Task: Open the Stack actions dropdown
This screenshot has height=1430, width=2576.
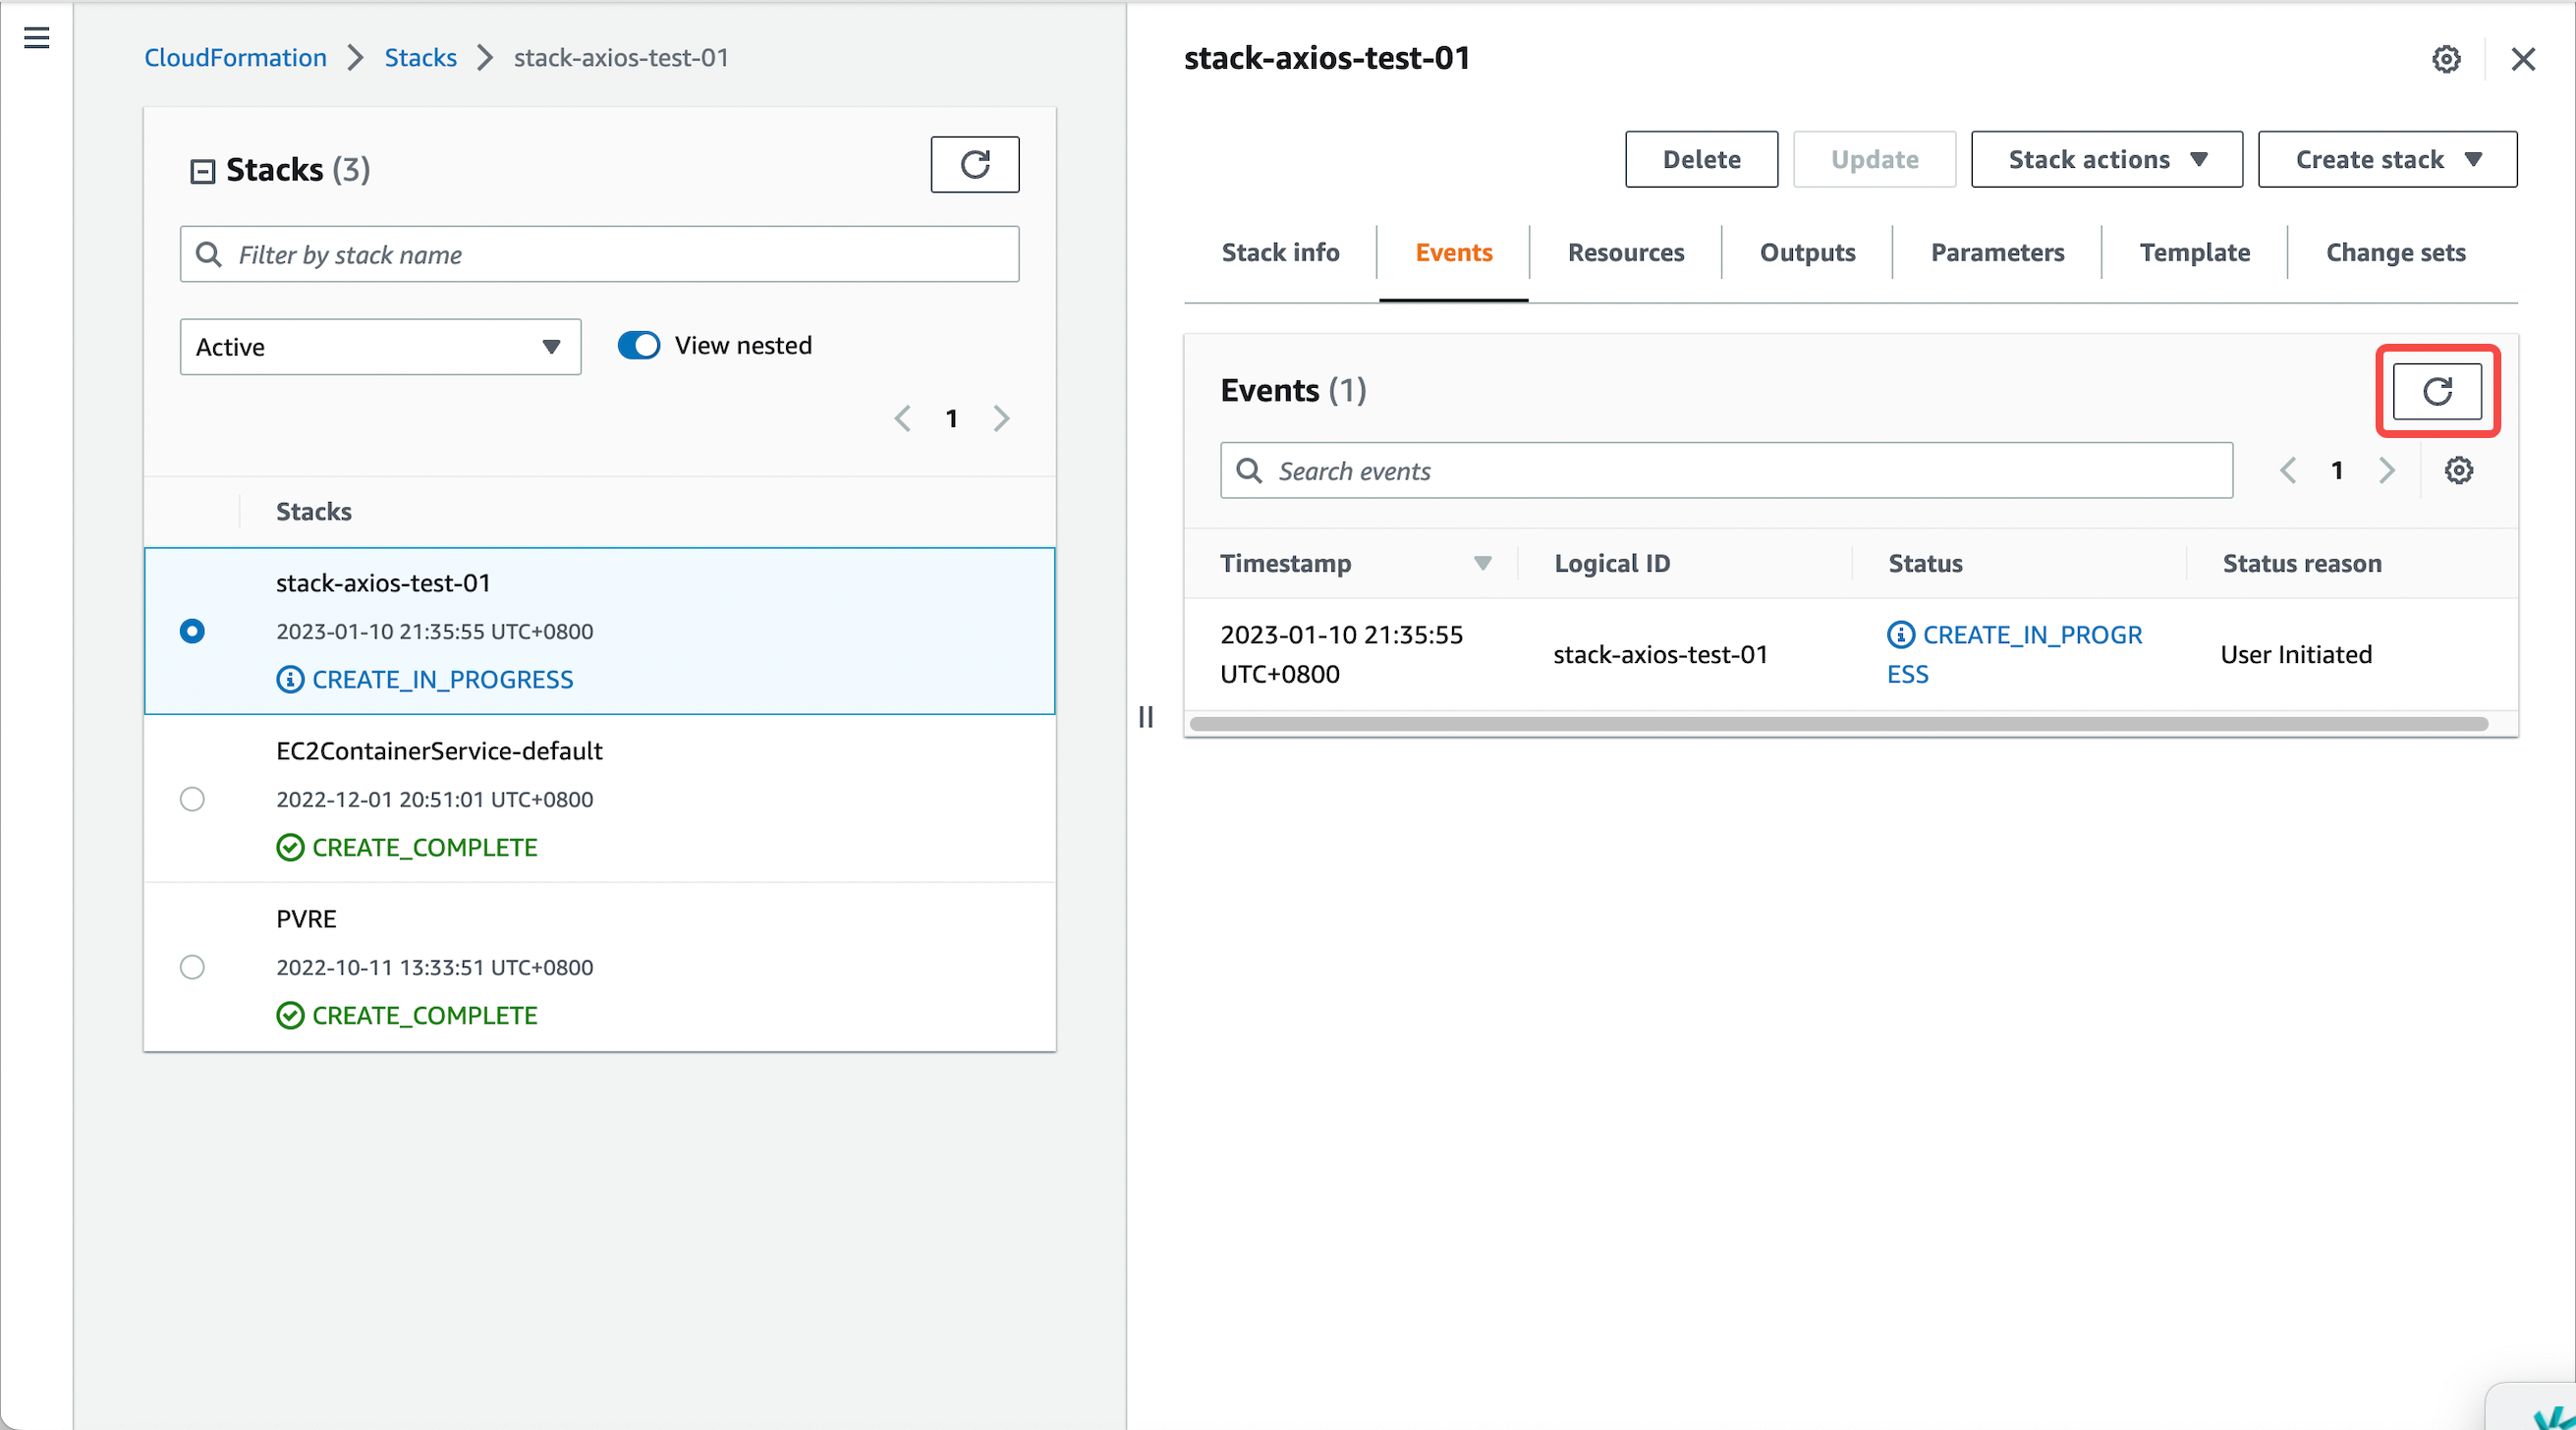Action: point(2107,159)
